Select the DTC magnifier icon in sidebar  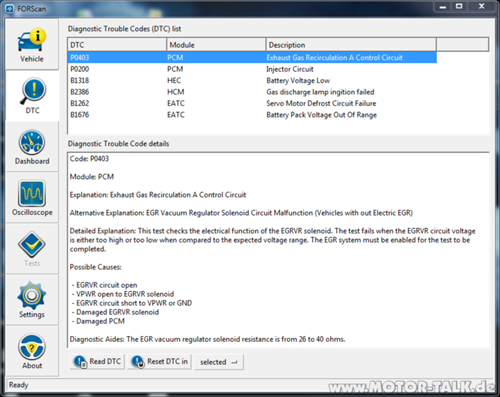click(x=33, y=91)
